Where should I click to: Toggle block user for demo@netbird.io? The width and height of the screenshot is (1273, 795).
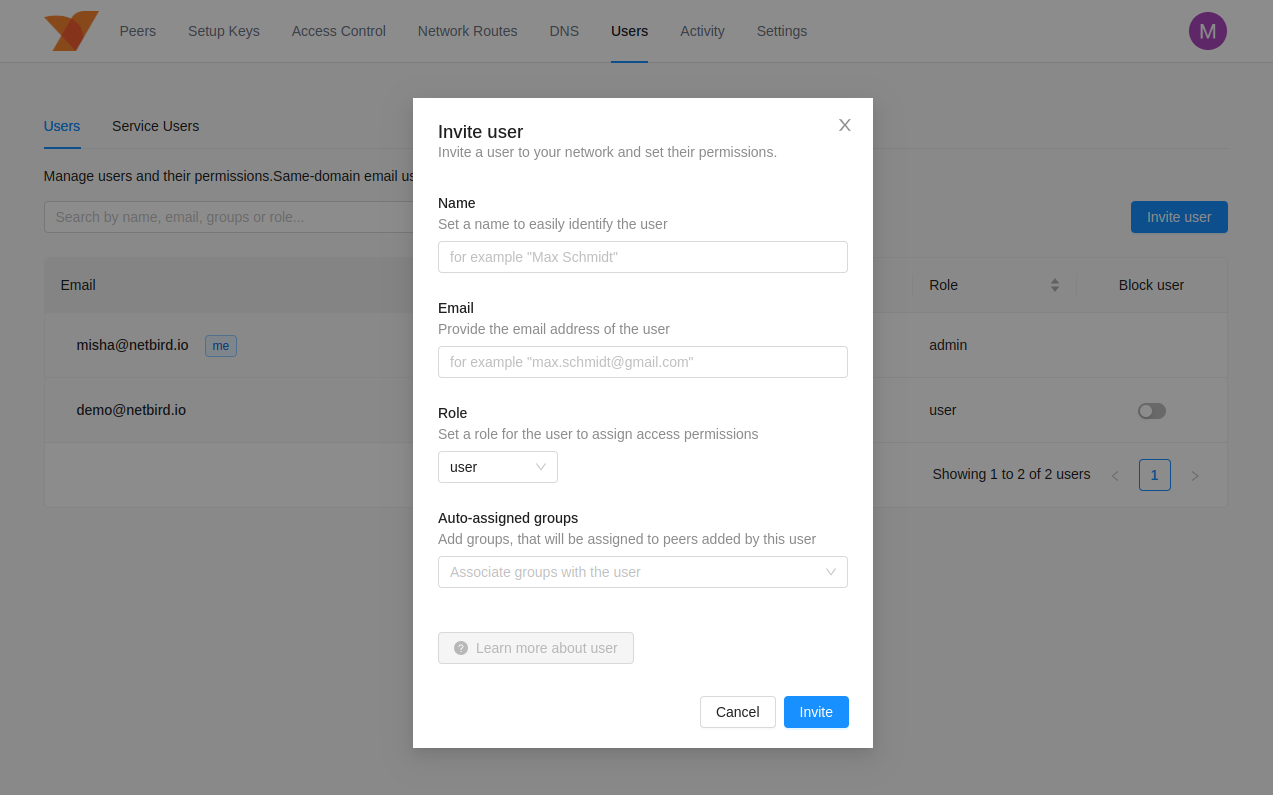1151,411
